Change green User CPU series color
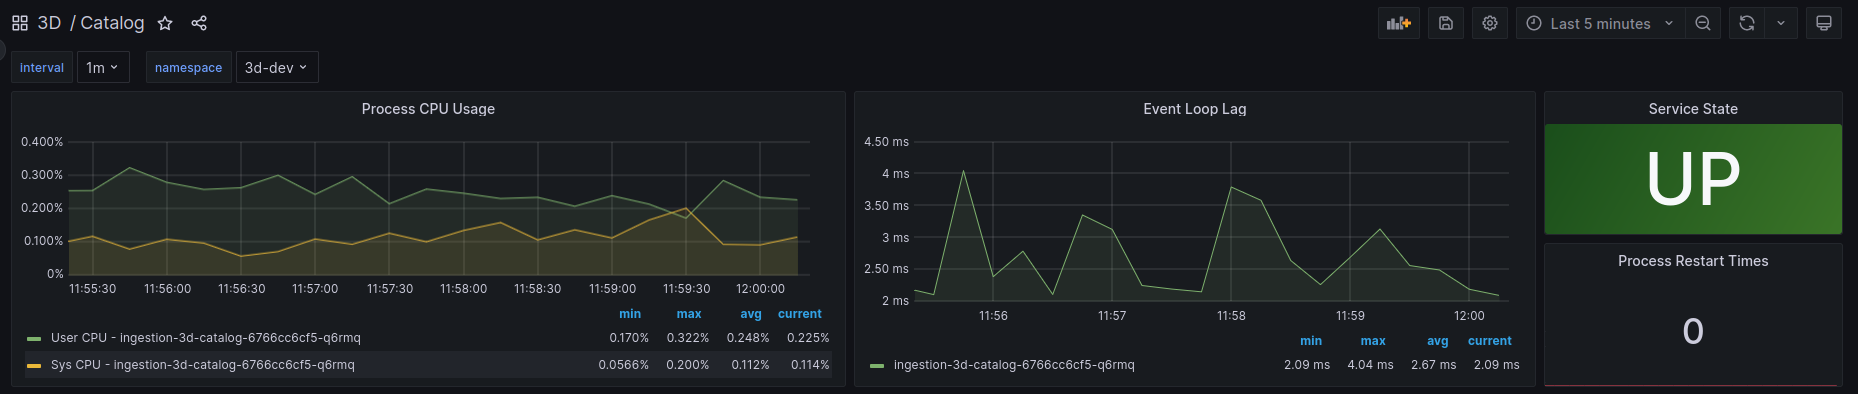This screenshot has width=1858, height=394. click(34, 339)
